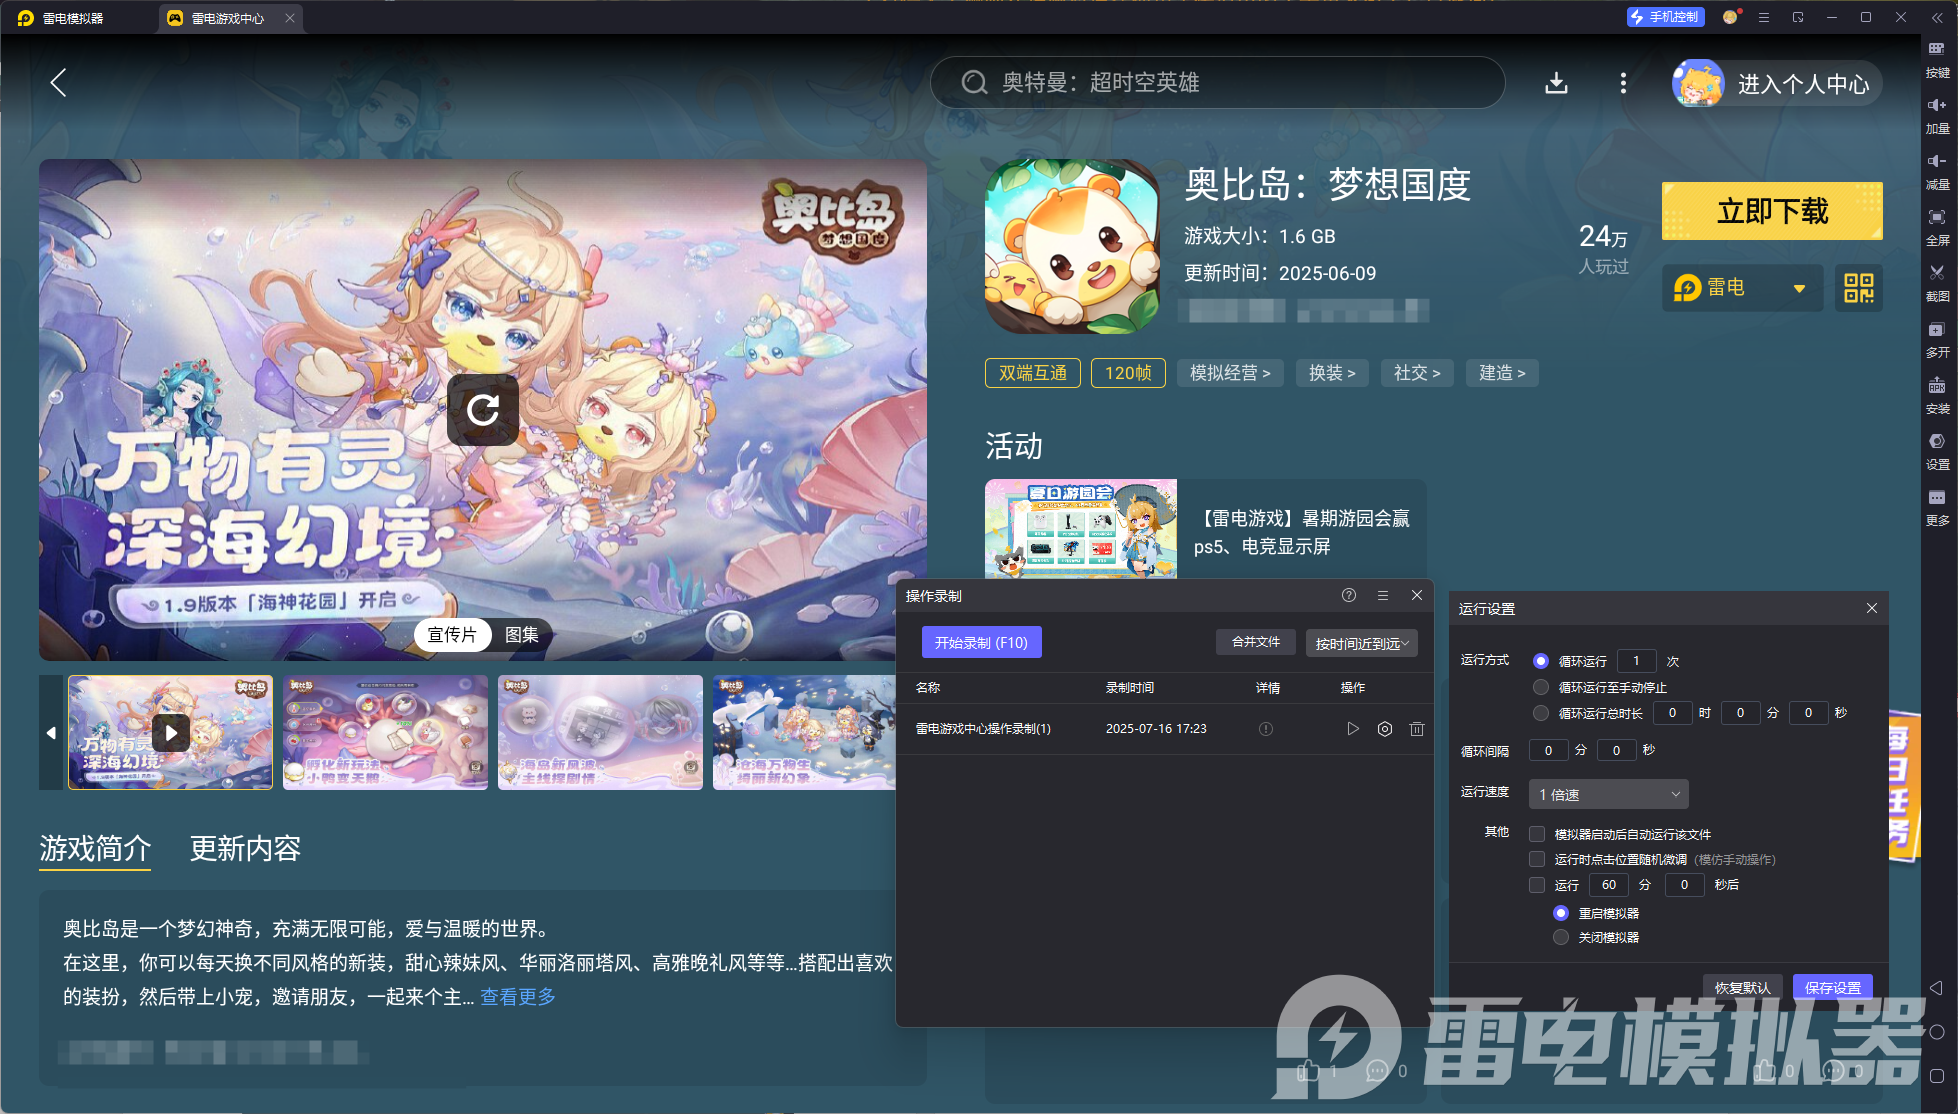Delete the 雷电游戏中心操作录制(1) recording entry
This screenshot has height=1114, width=1958.
point(1416,729)
